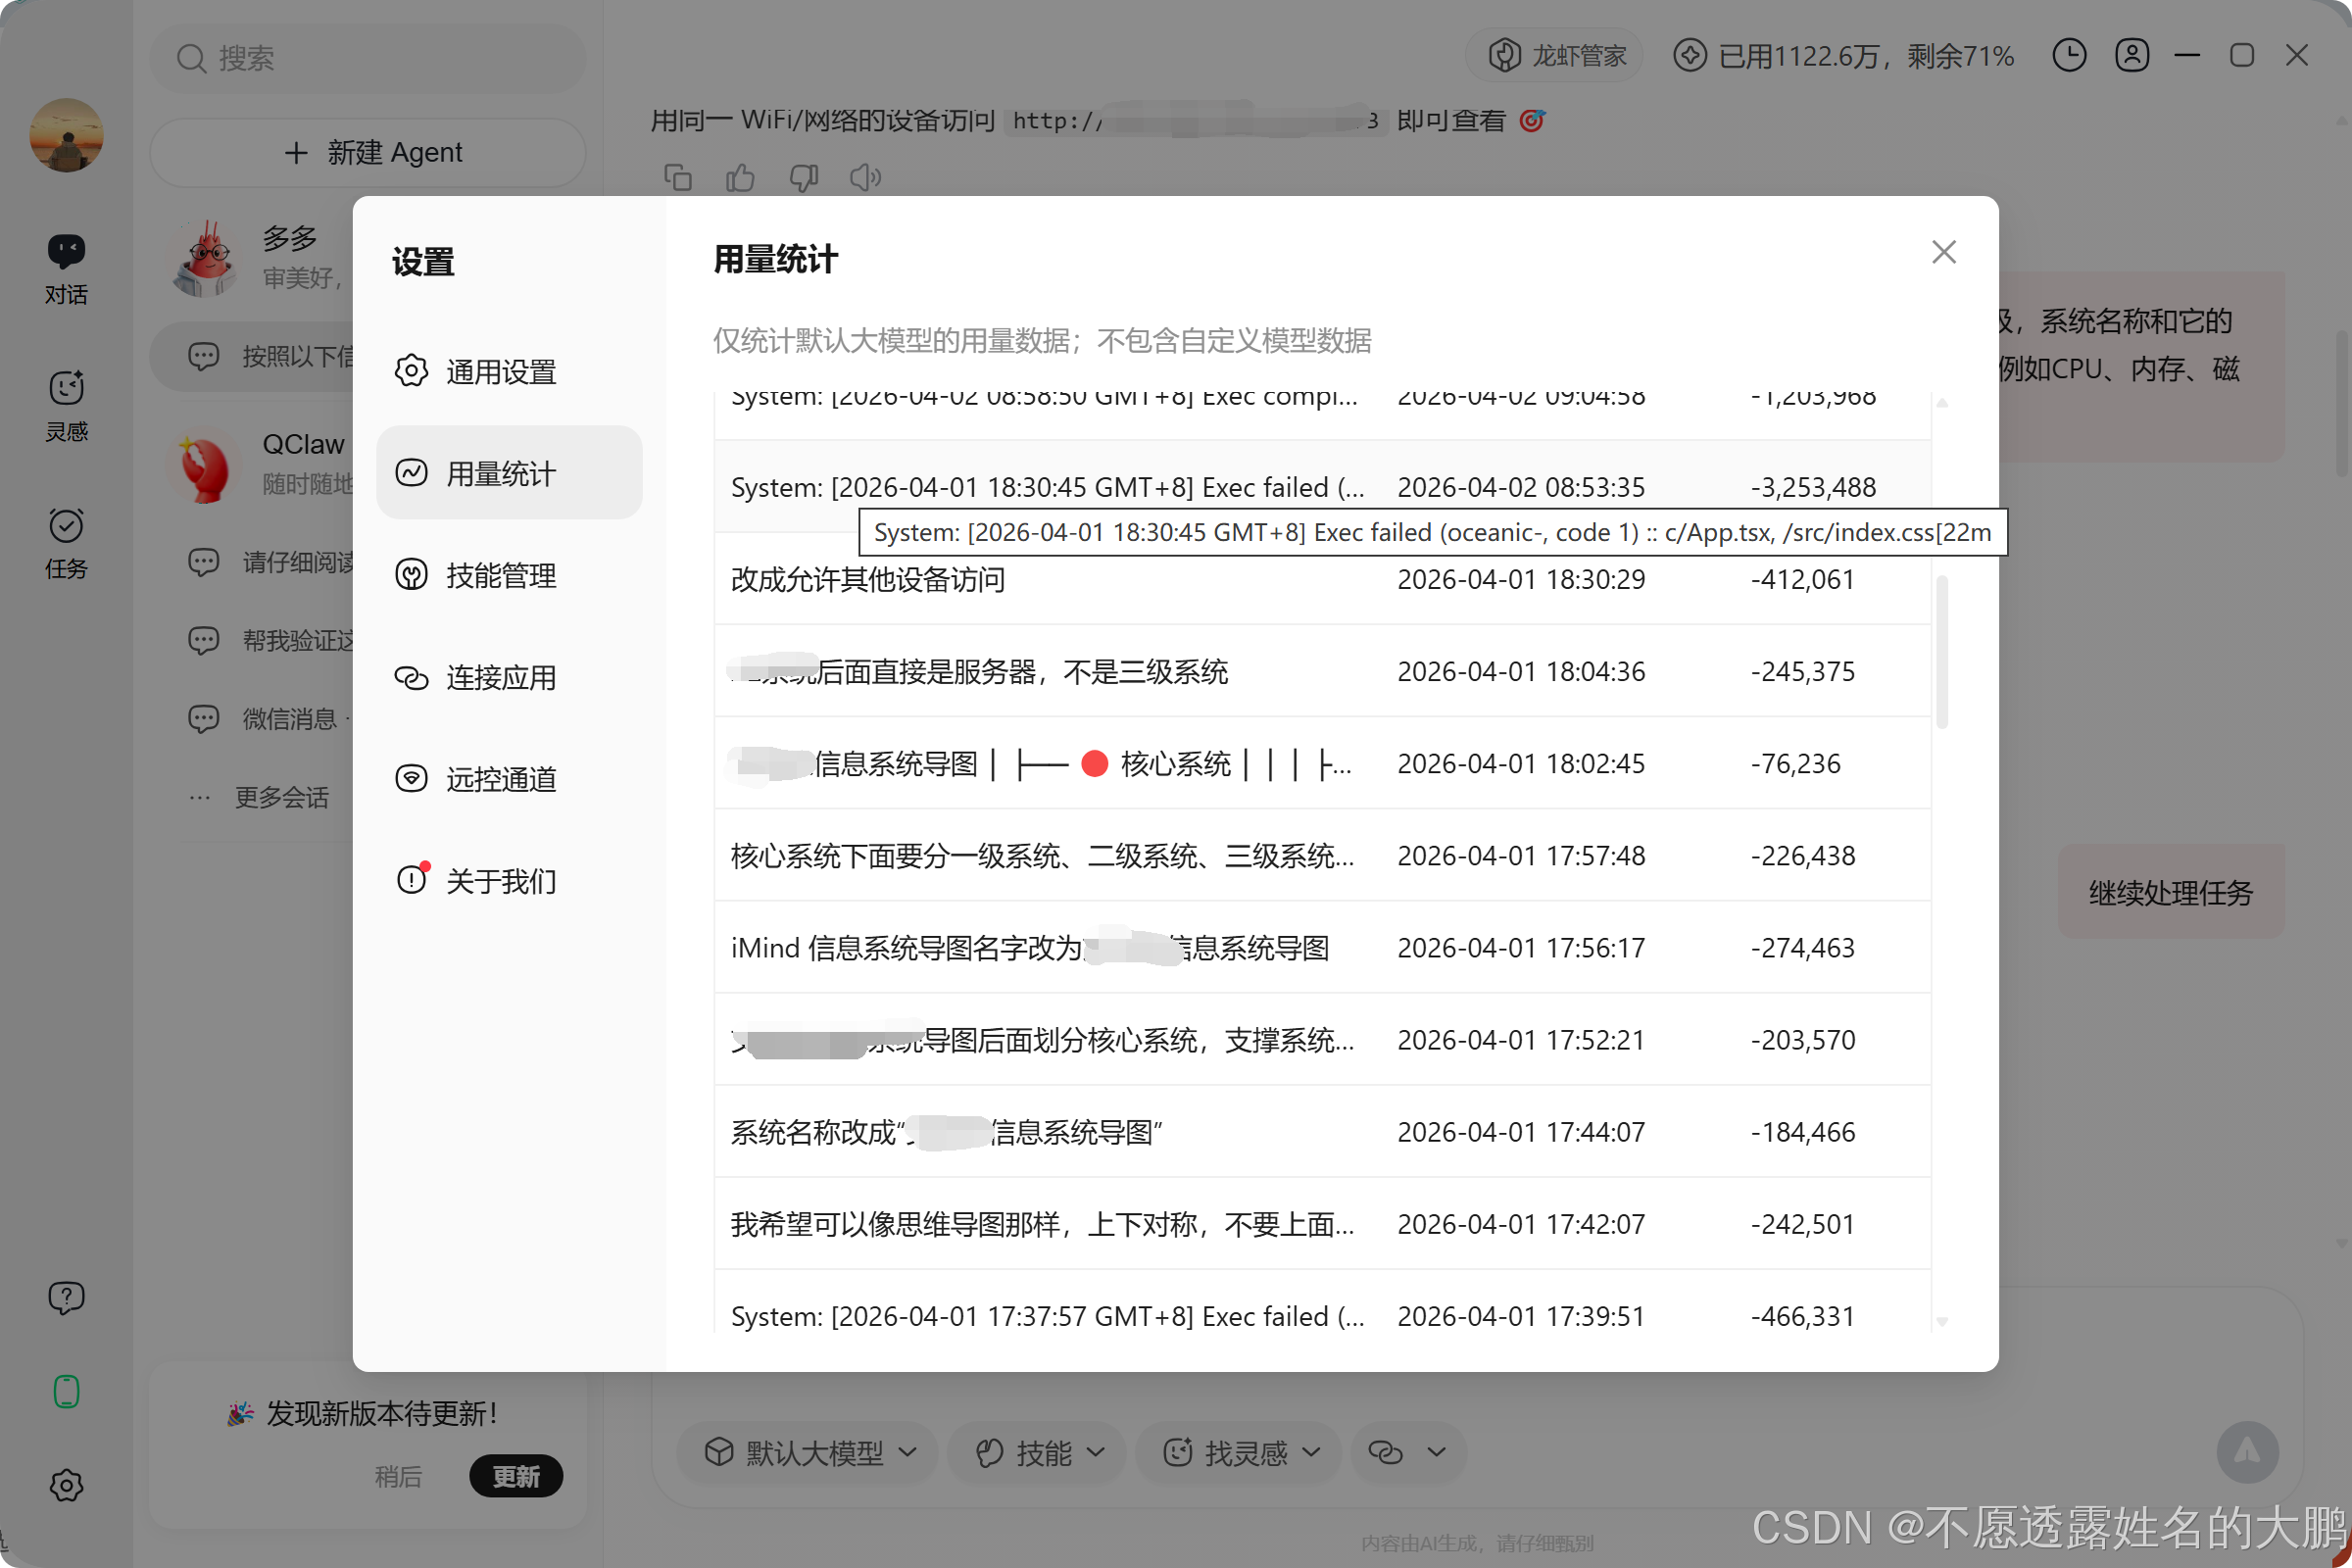The image size is (2352, 1568).
Task: Click the thumbs down icon
Action: coord(803,177)
